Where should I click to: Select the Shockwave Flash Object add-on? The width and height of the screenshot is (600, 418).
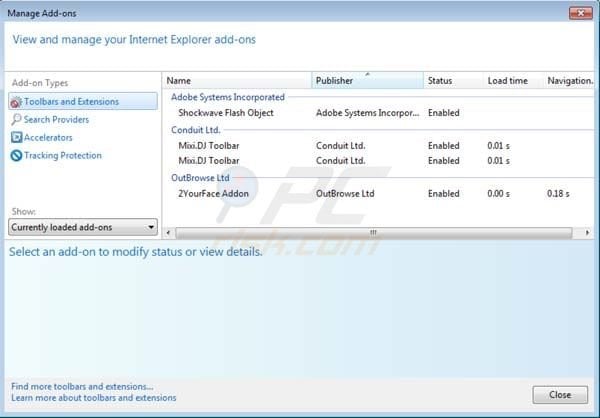(226, 113)
